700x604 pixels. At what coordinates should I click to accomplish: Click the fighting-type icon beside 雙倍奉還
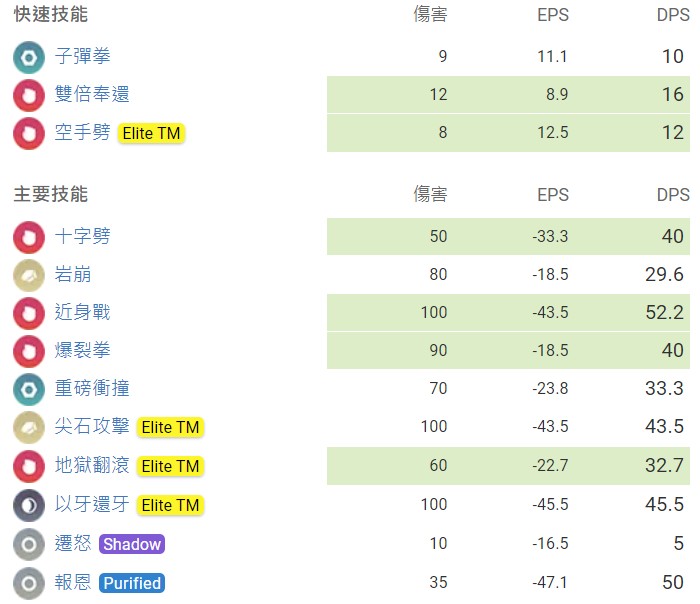[x=29, y=95]
